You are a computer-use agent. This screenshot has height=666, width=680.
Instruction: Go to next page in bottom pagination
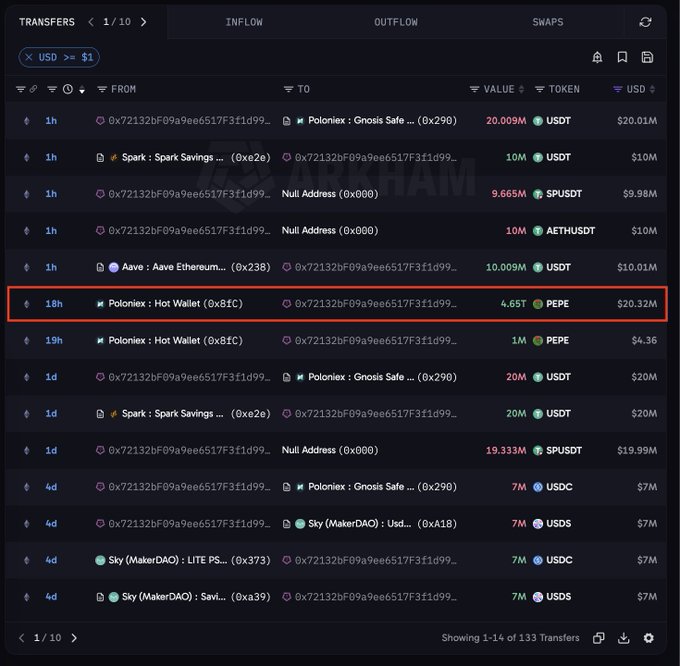coord(74,638)
